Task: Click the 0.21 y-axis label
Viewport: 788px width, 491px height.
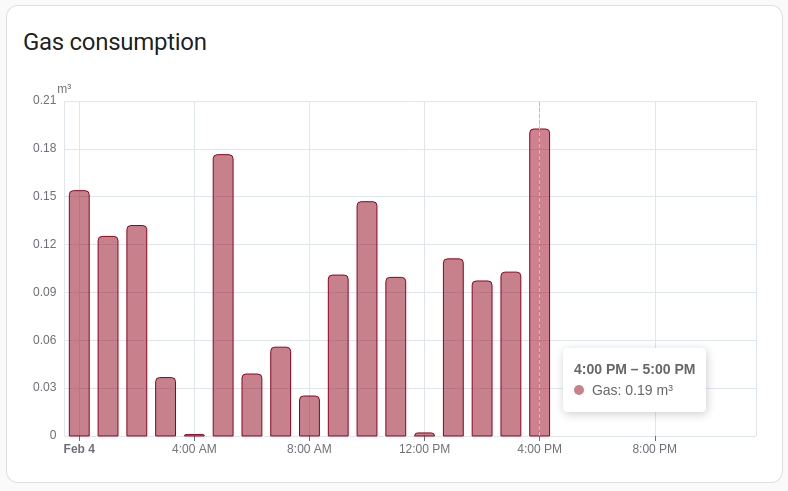Action: [44, 100]
